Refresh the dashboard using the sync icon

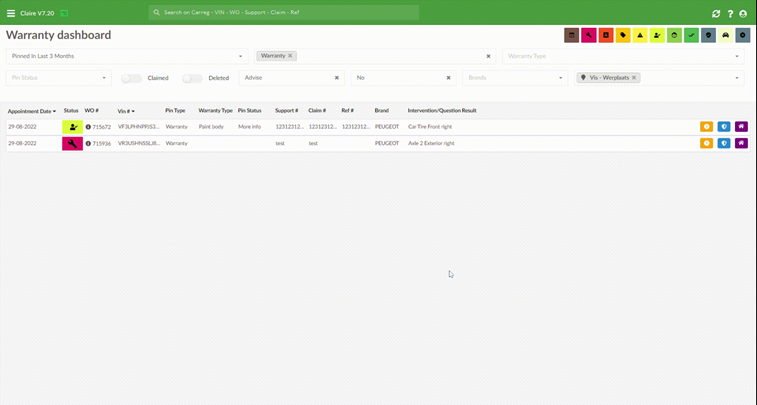point(716,13)
